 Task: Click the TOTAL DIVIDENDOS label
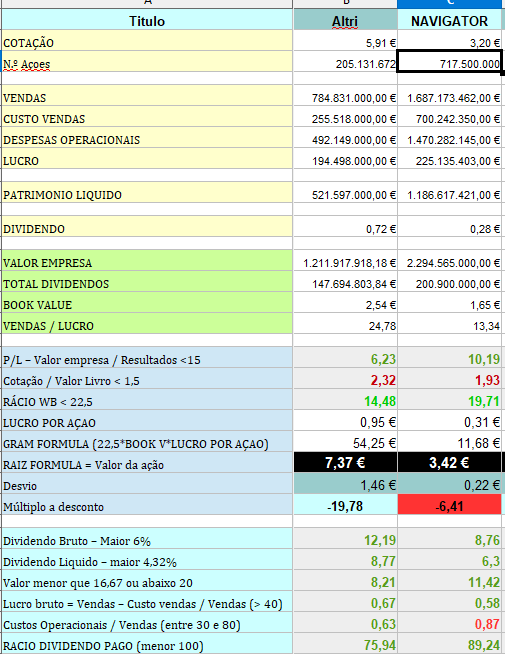click(x=147, y=283)
